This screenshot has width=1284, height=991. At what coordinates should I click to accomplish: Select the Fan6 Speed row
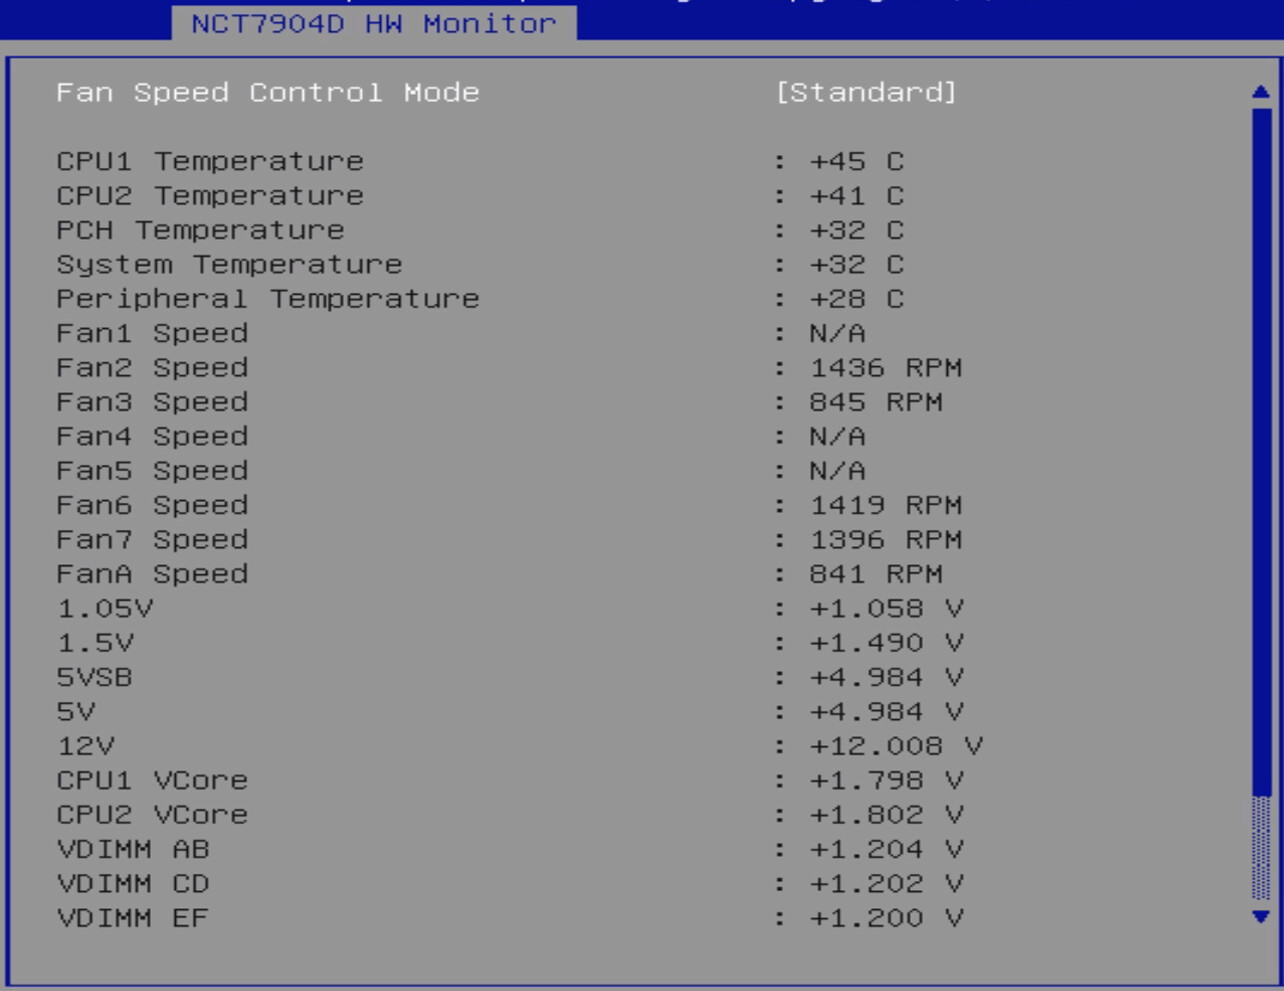[x=152, y=506]
